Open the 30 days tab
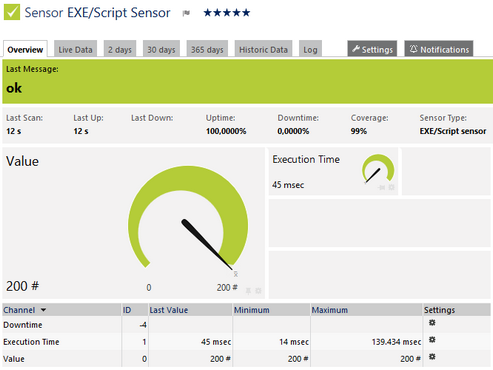 tap(161, 49)
